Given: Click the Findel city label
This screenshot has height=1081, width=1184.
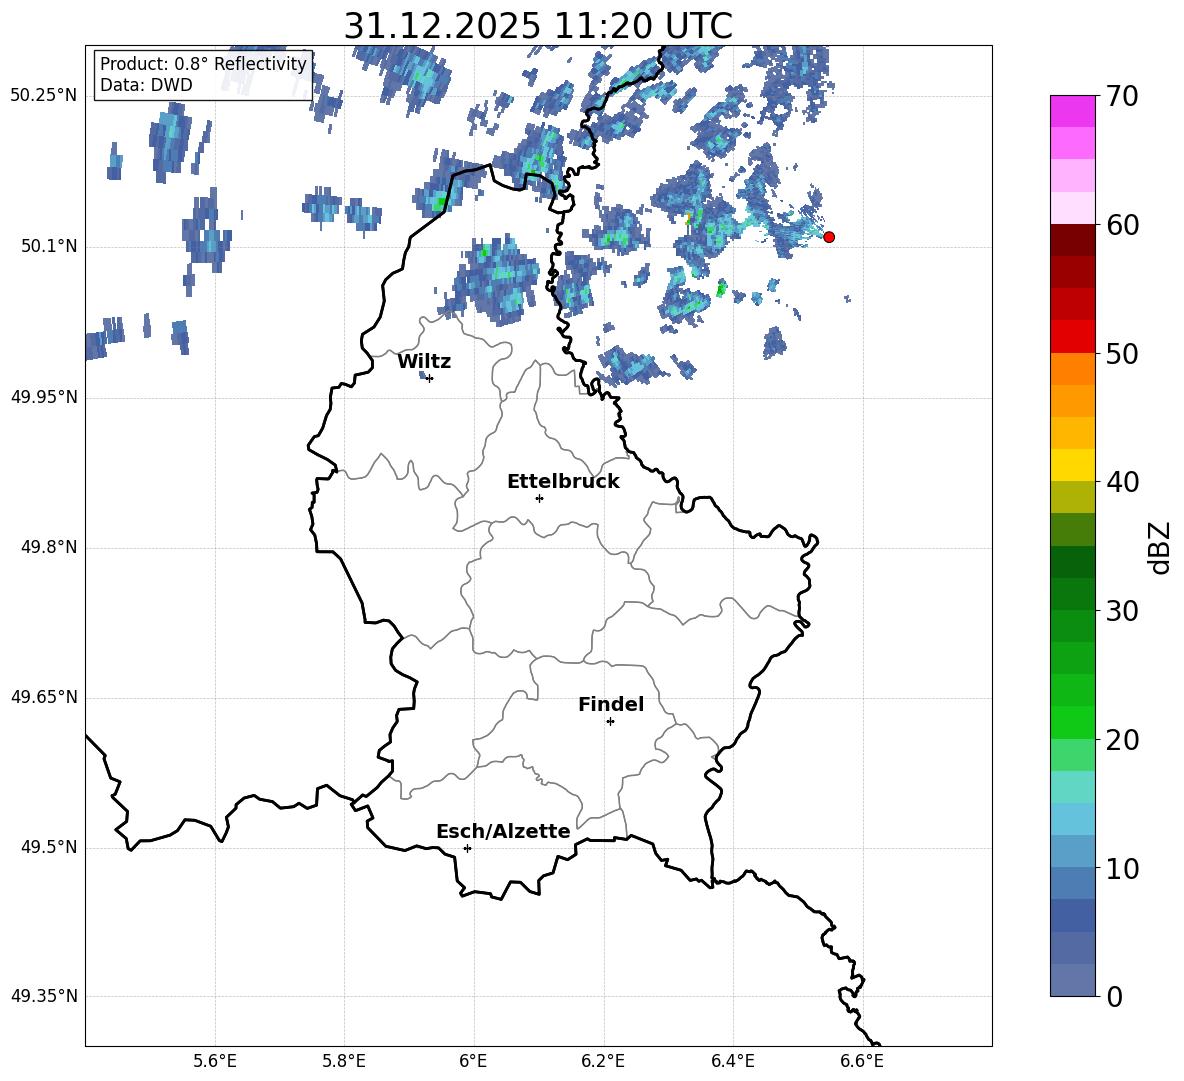Looking at the screenshot, I should pyautogui.click(x=611, y=704).
